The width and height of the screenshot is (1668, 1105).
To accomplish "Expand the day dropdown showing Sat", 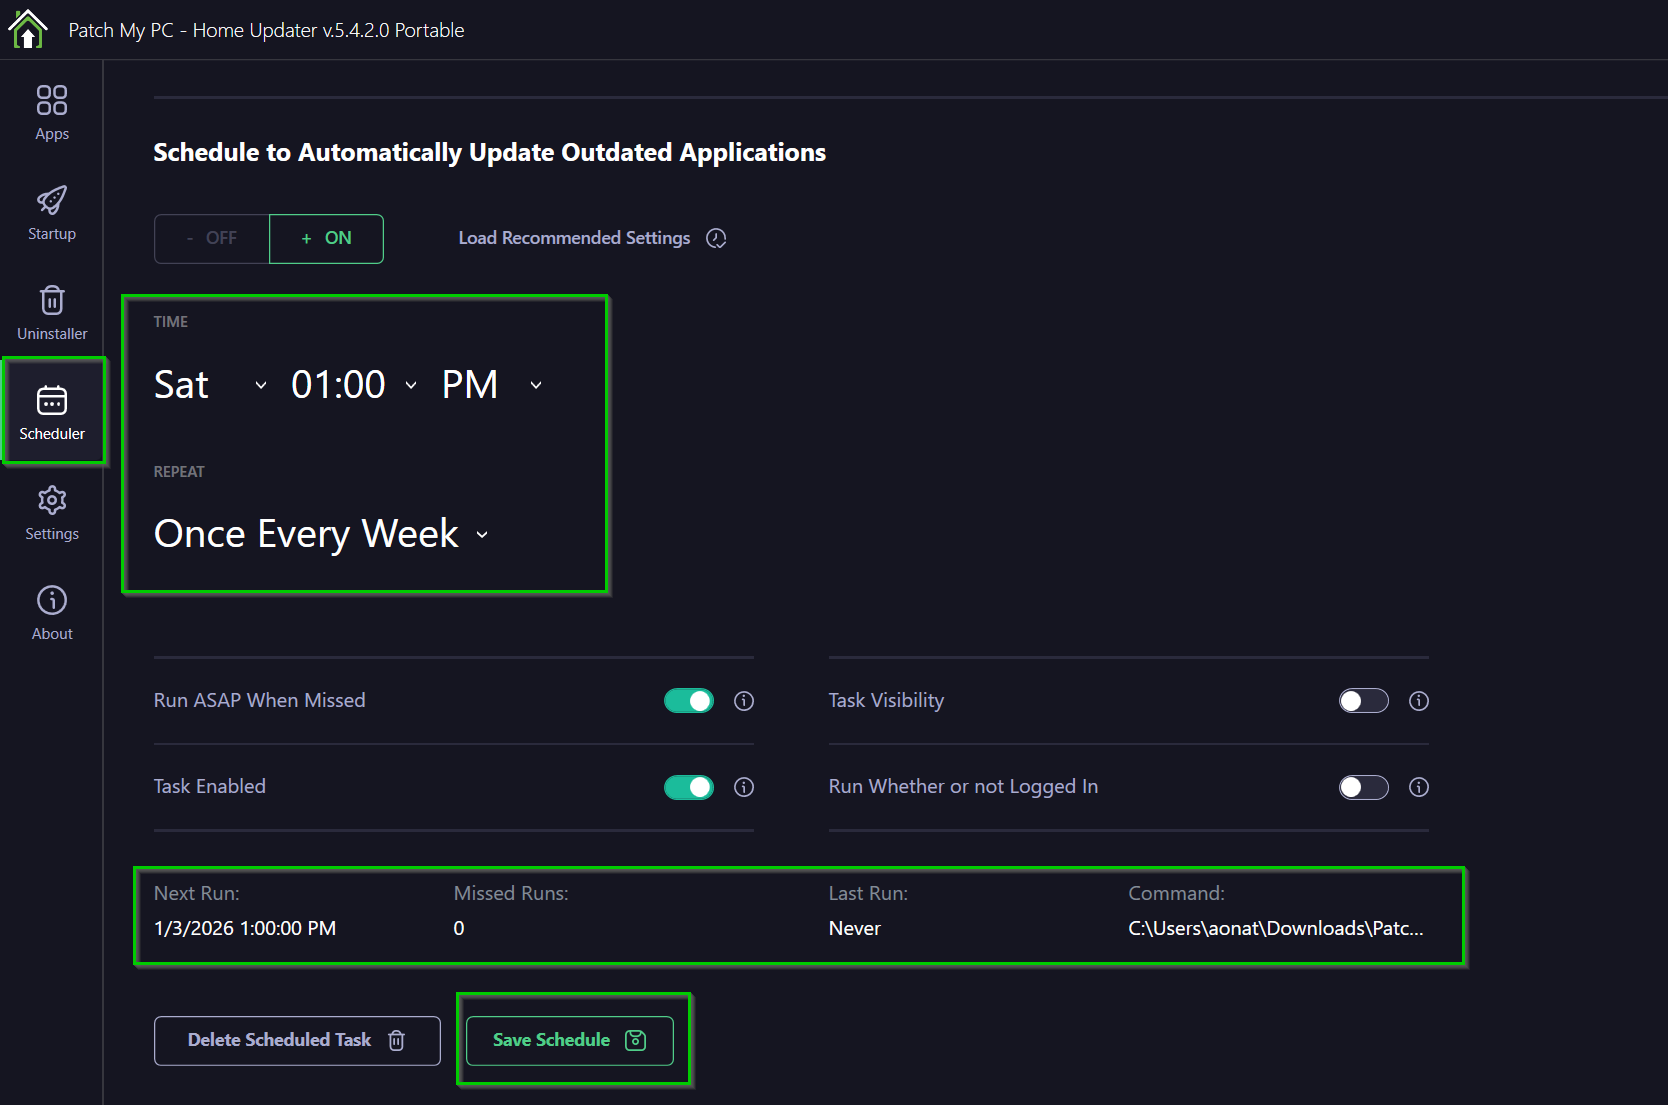I will 211,385.
